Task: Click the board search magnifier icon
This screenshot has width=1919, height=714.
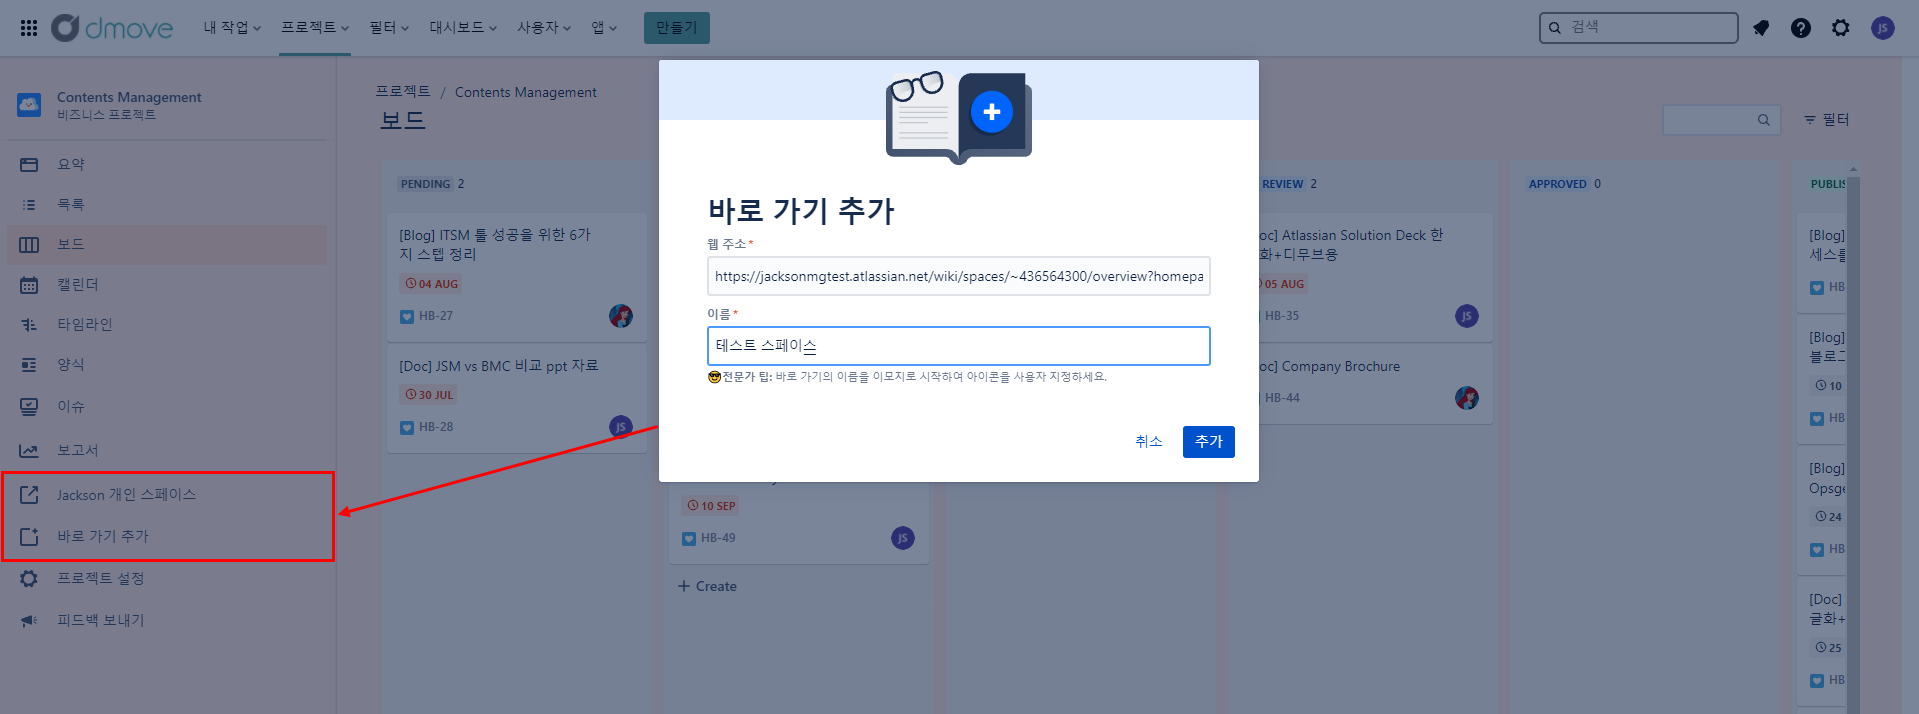Action: point(1764,120)
